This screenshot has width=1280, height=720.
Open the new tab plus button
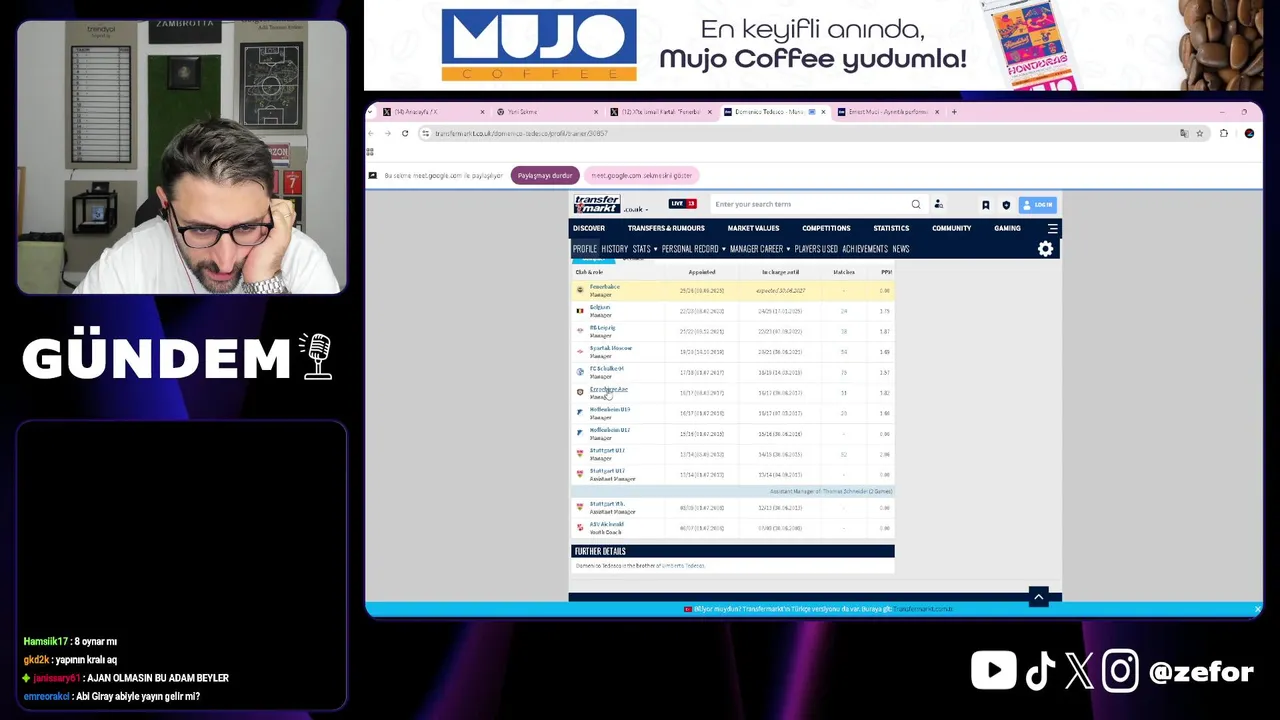(954, 112)
